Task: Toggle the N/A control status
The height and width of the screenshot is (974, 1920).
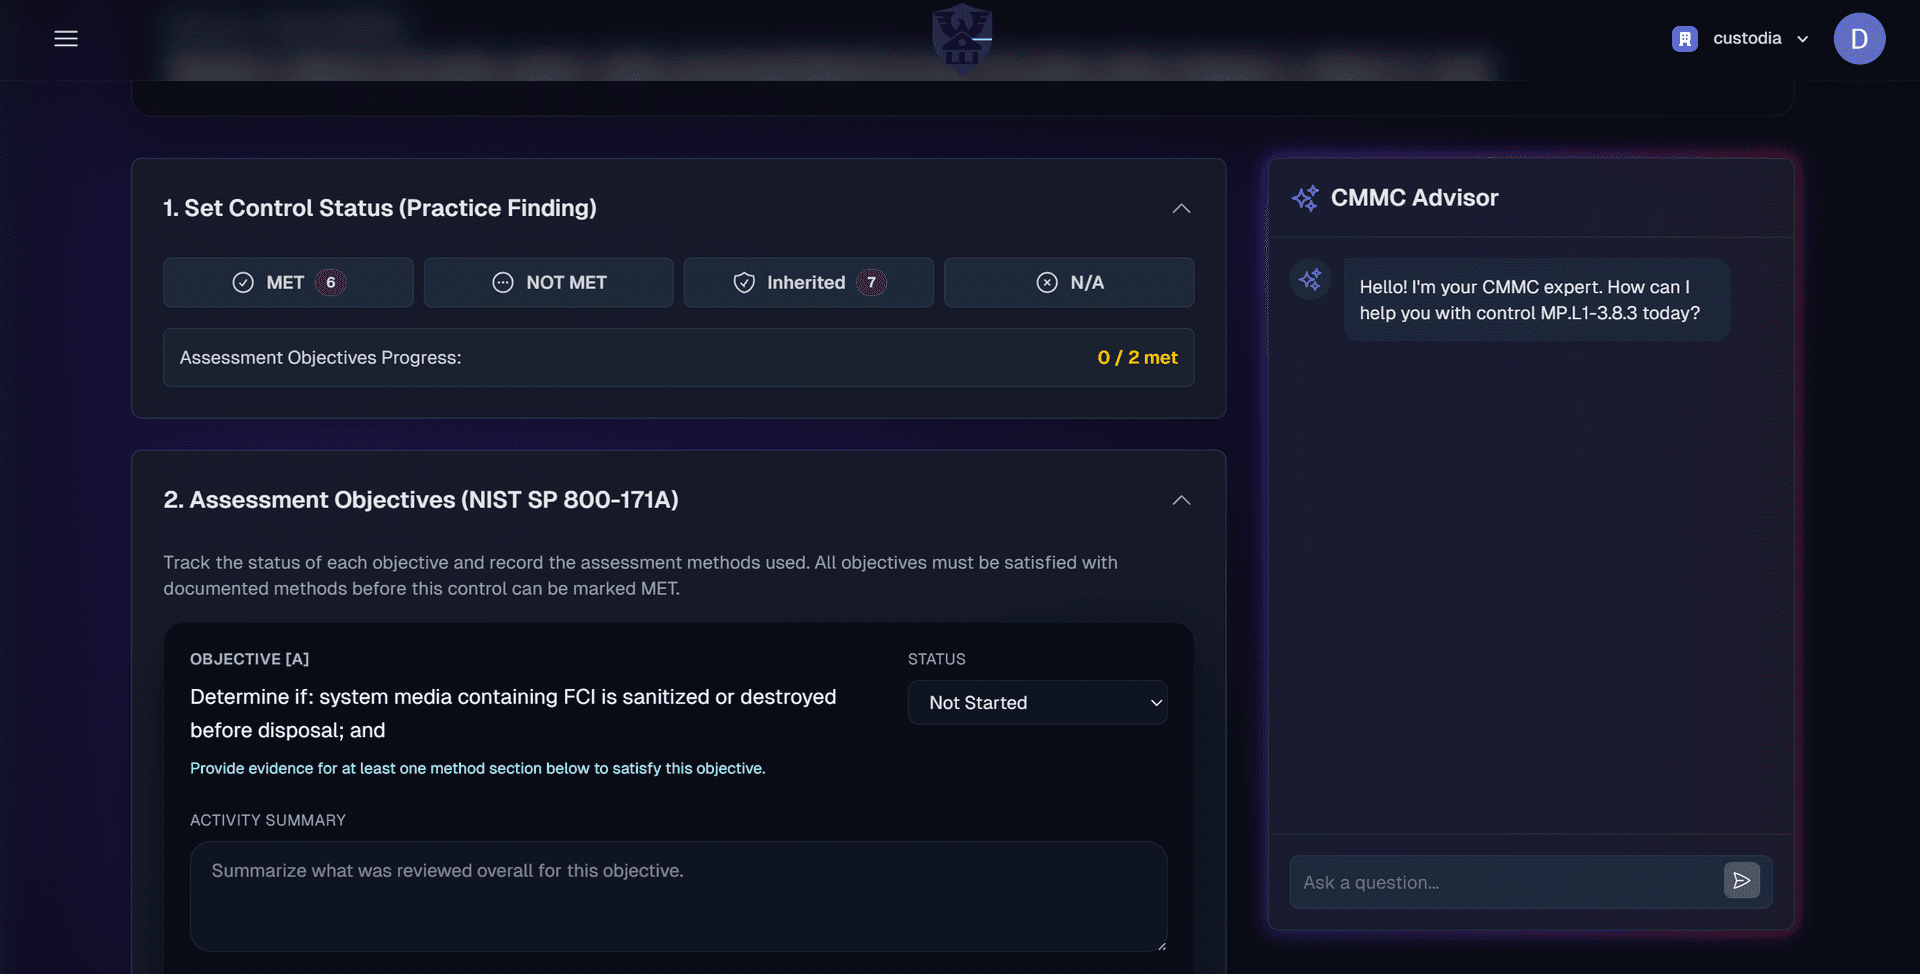Action: tap(1068, 282)
